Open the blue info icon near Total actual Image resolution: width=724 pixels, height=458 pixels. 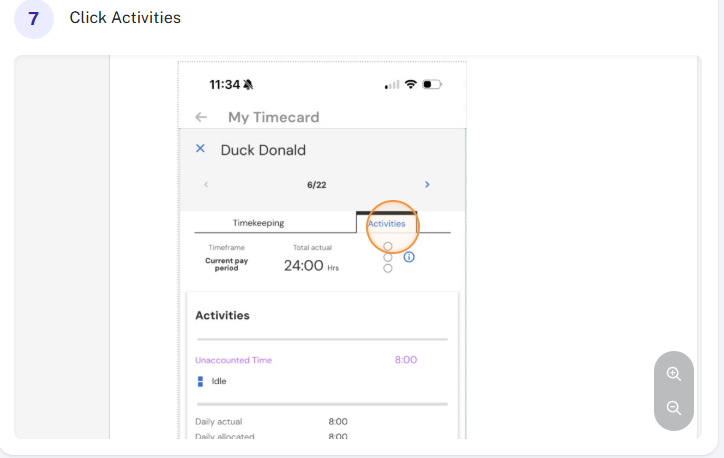409,257
